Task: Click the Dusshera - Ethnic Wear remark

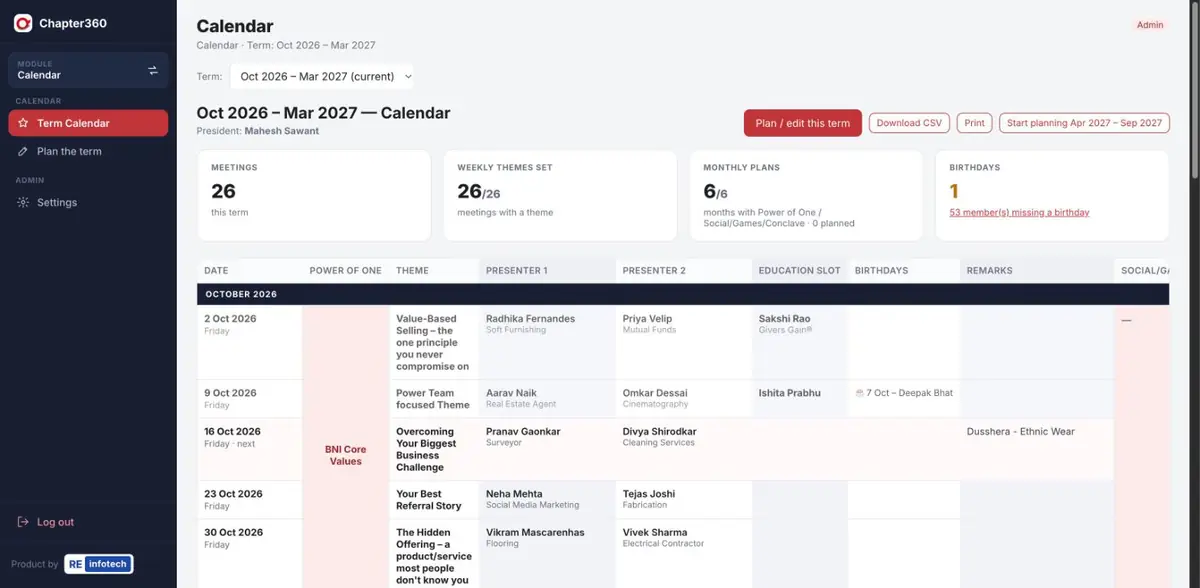Action: [x=1021, y=432]
